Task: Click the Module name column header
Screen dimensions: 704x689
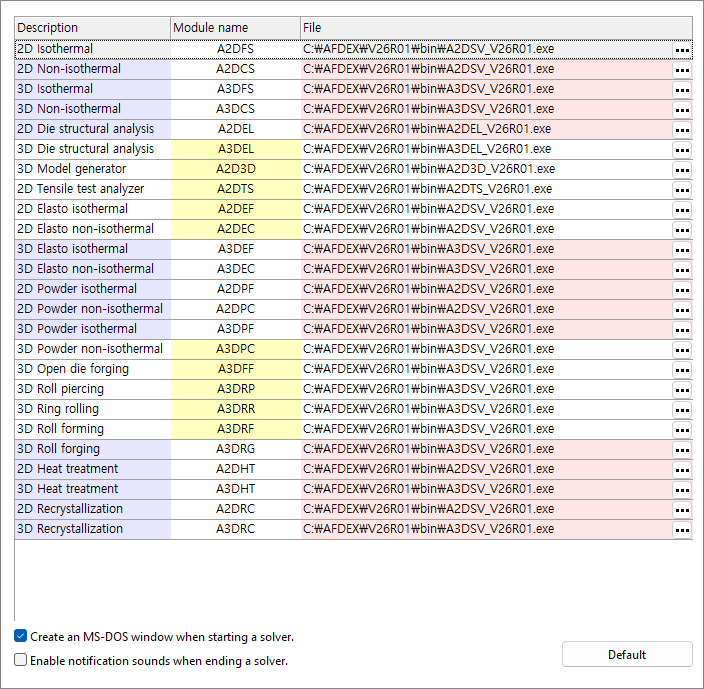Action: tap(236, 28)
